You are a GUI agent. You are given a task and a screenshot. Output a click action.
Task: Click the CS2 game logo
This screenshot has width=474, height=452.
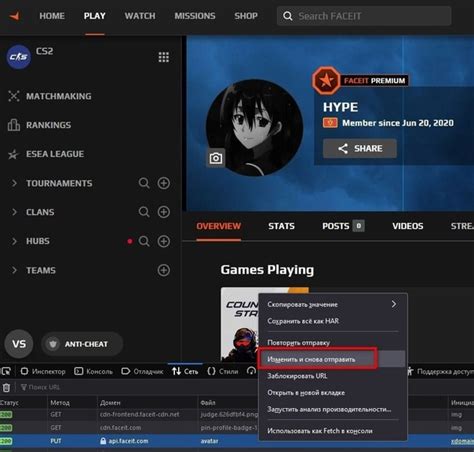pos(19,57)
